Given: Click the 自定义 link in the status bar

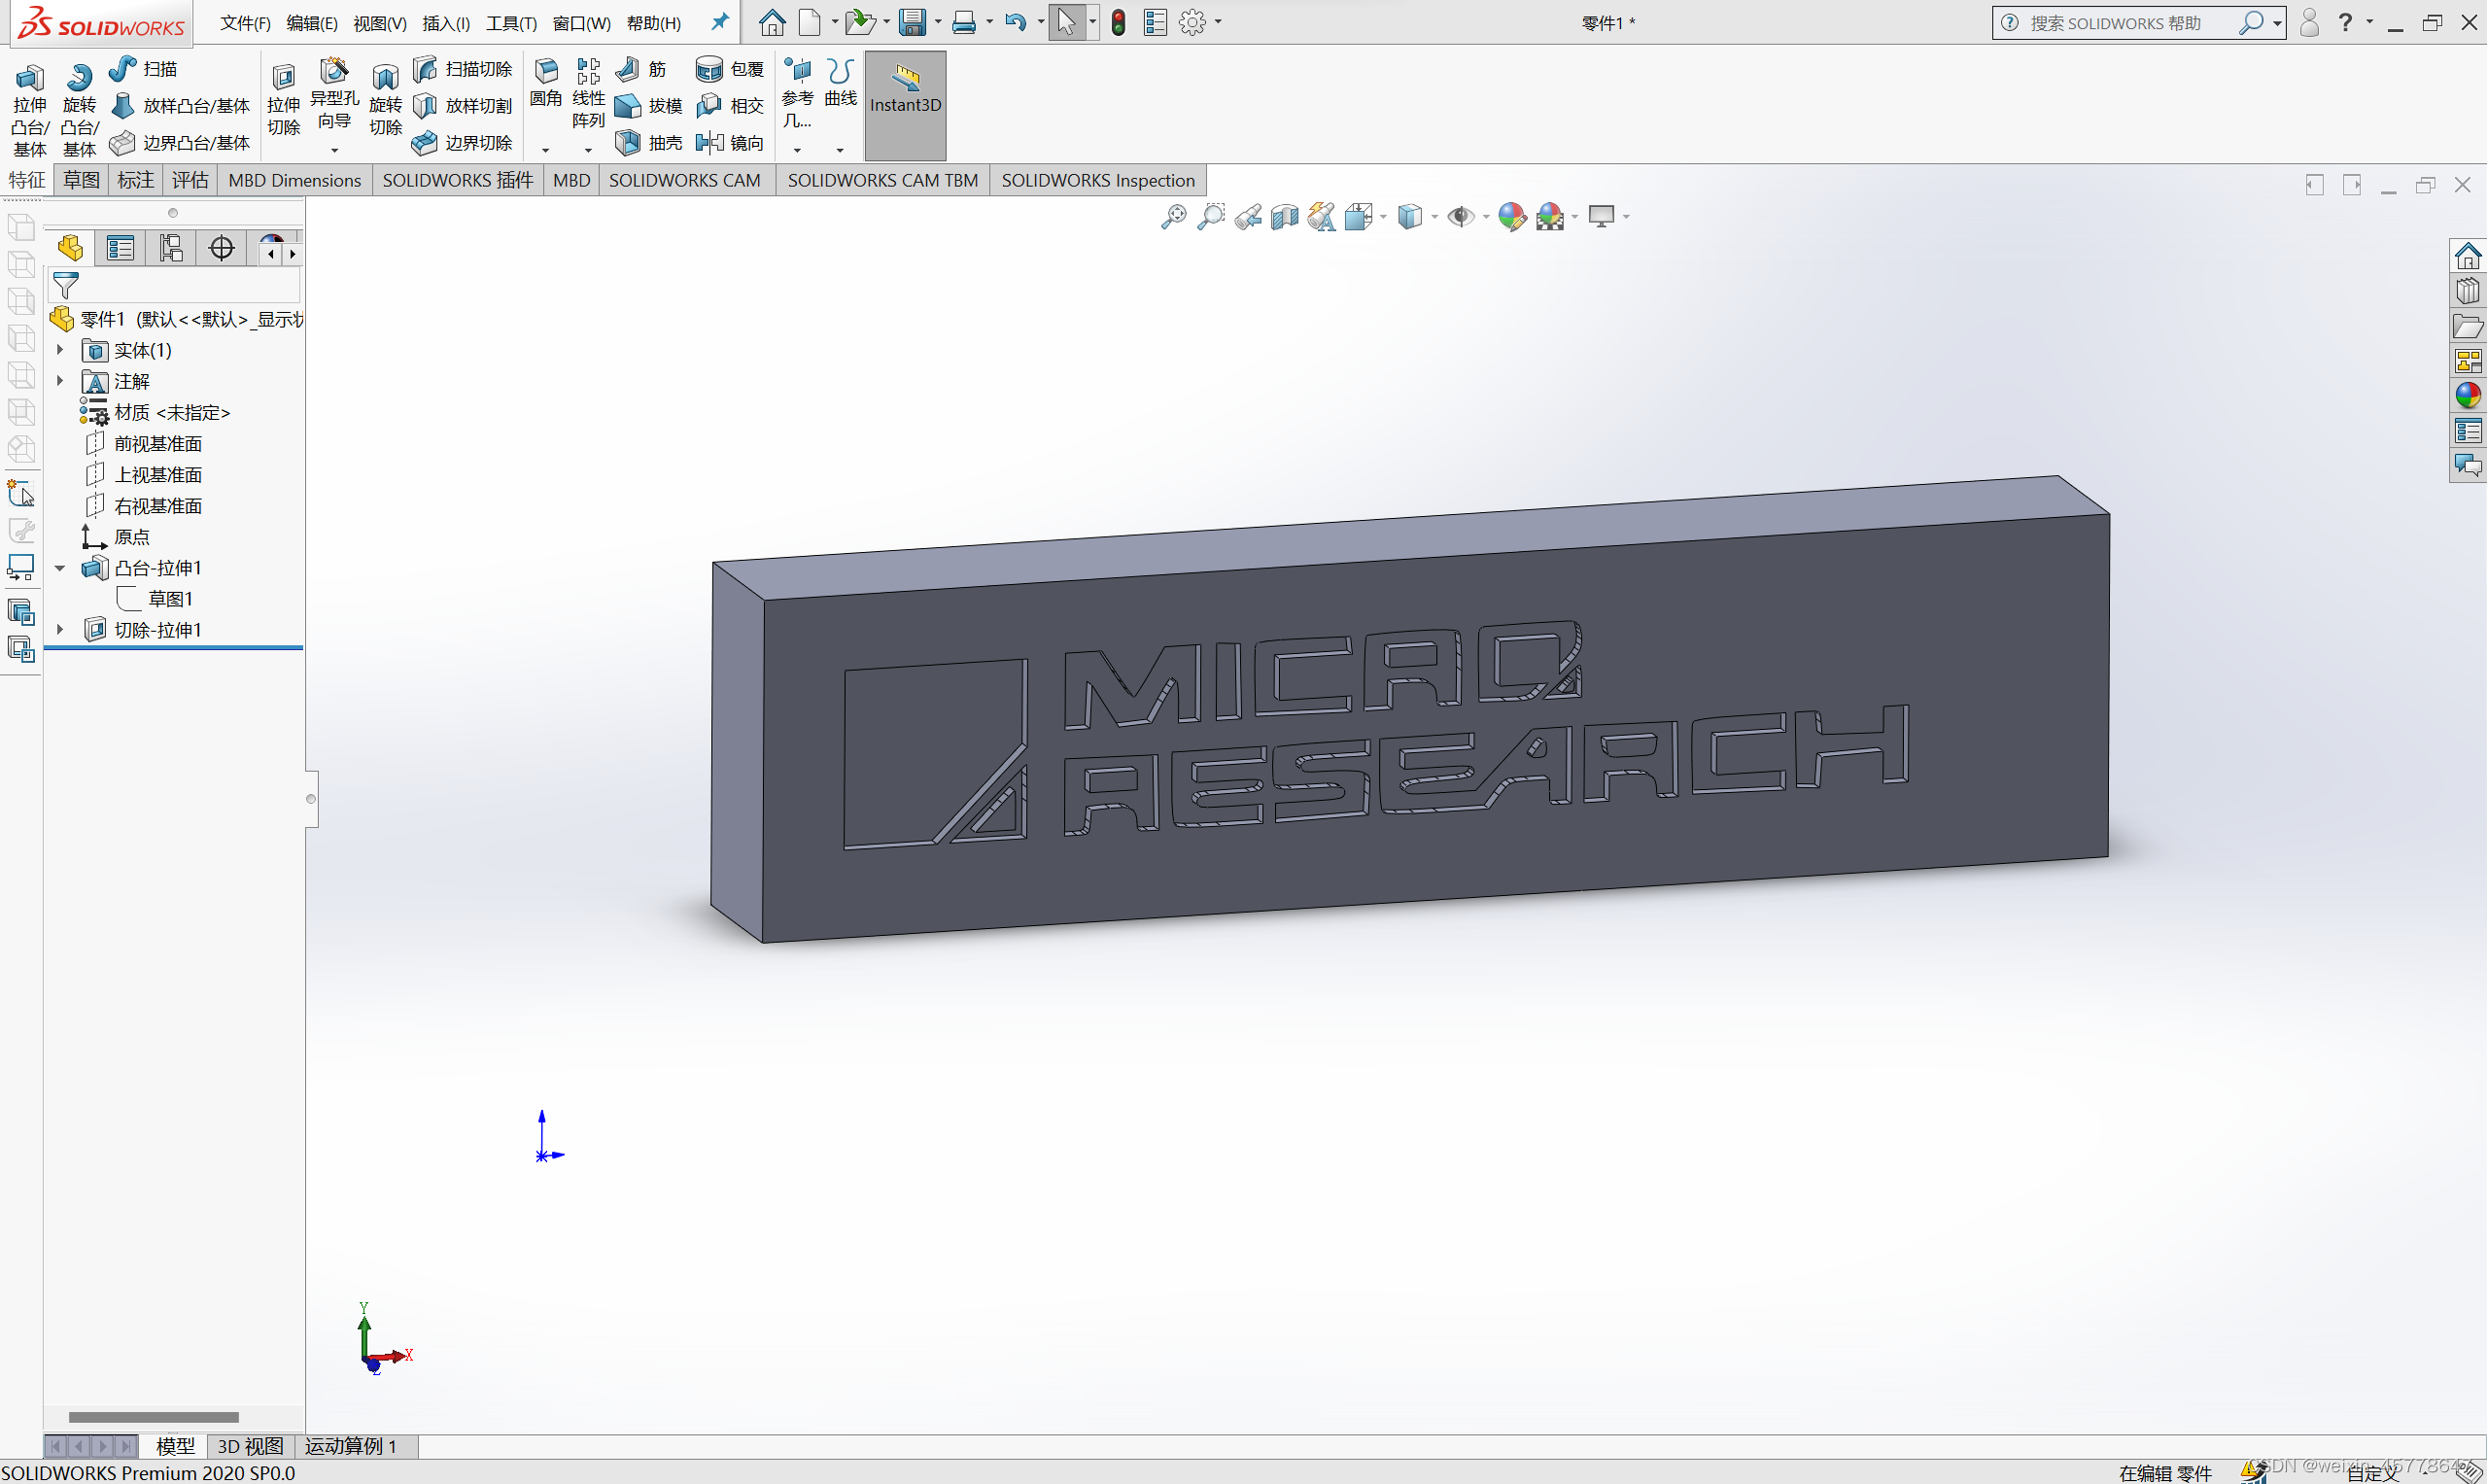Looking at the screenshot, I should [x=2372, y=1472].
